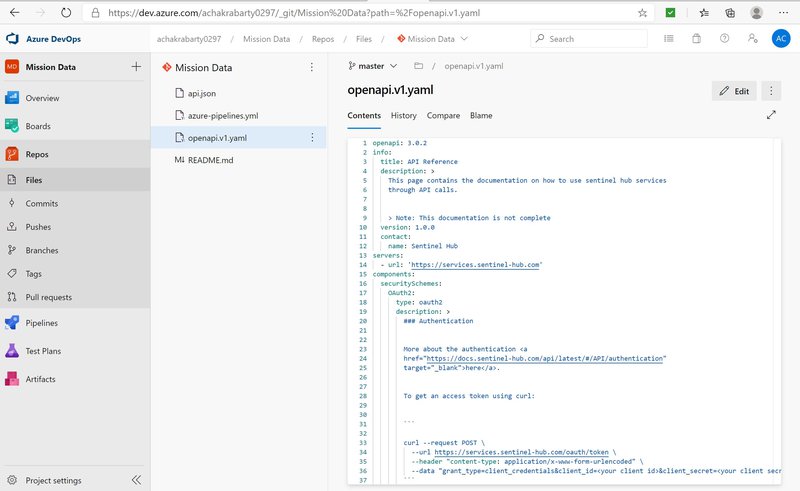Open services.sentinel-hub.com link on line 14
This screenshot has width=800, height=491.
click(x=475, y=265)
